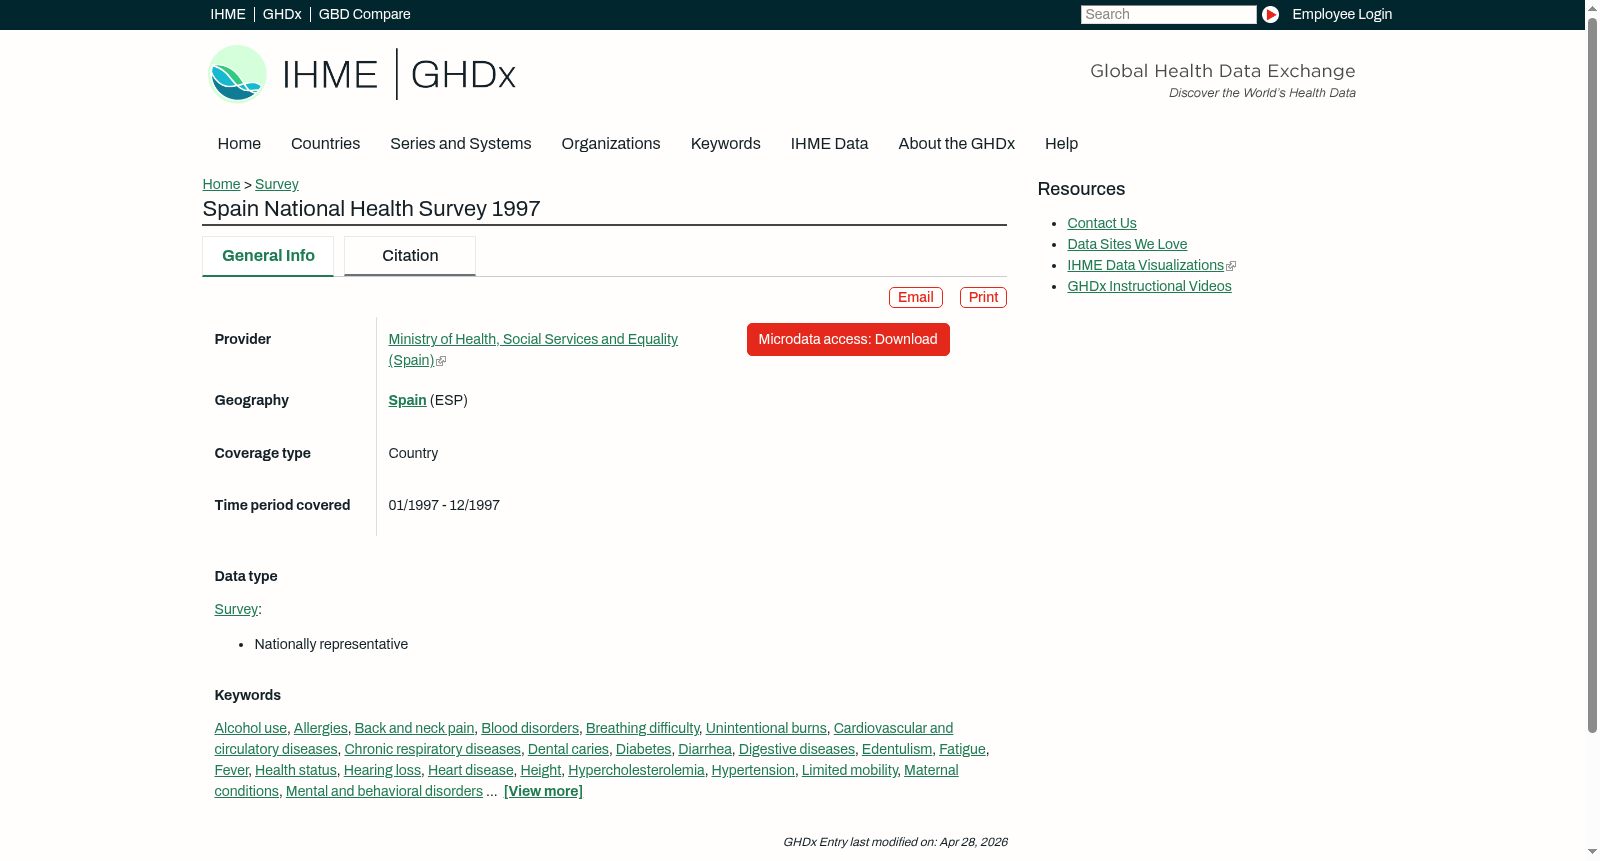Click the Print button

click(984, 298)
